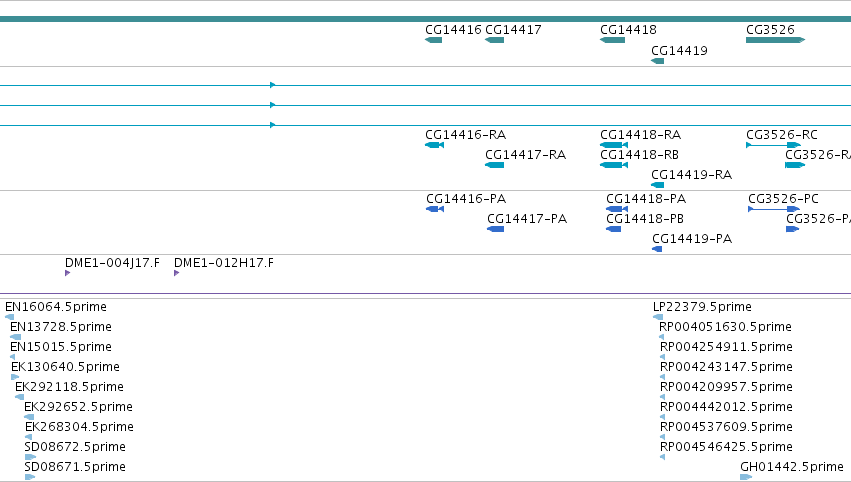851x482 pixels.
Task: Click transcript CG14418-RB
Action: pyautogui.click(x=614, y=165)
